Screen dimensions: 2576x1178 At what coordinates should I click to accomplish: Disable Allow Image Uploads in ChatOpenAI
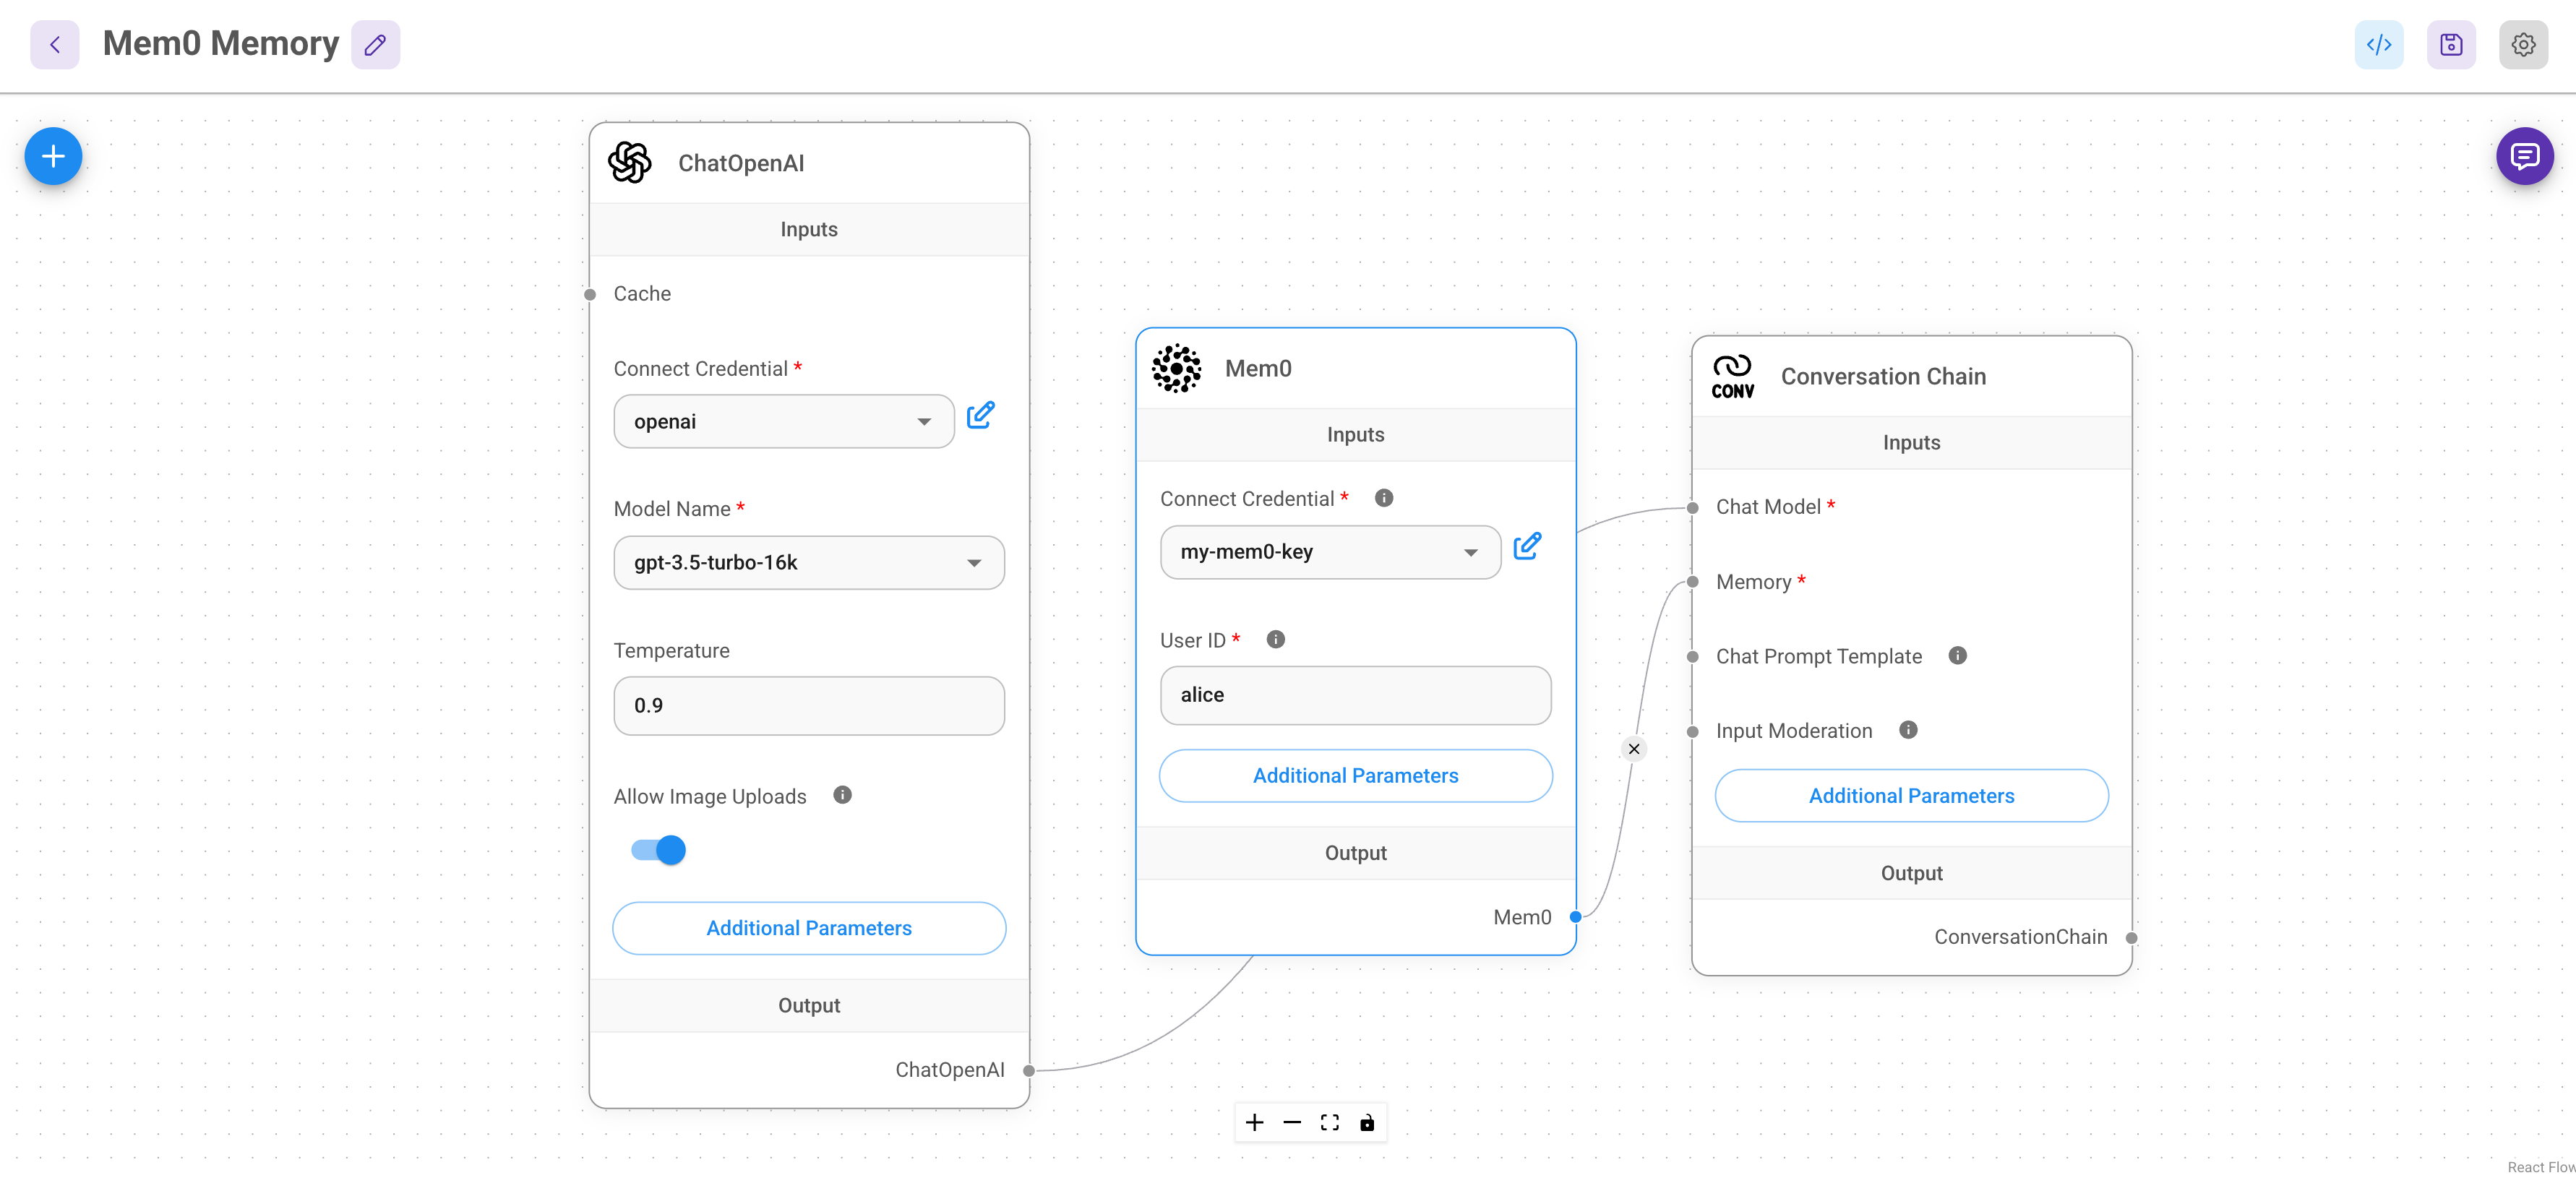657,849
